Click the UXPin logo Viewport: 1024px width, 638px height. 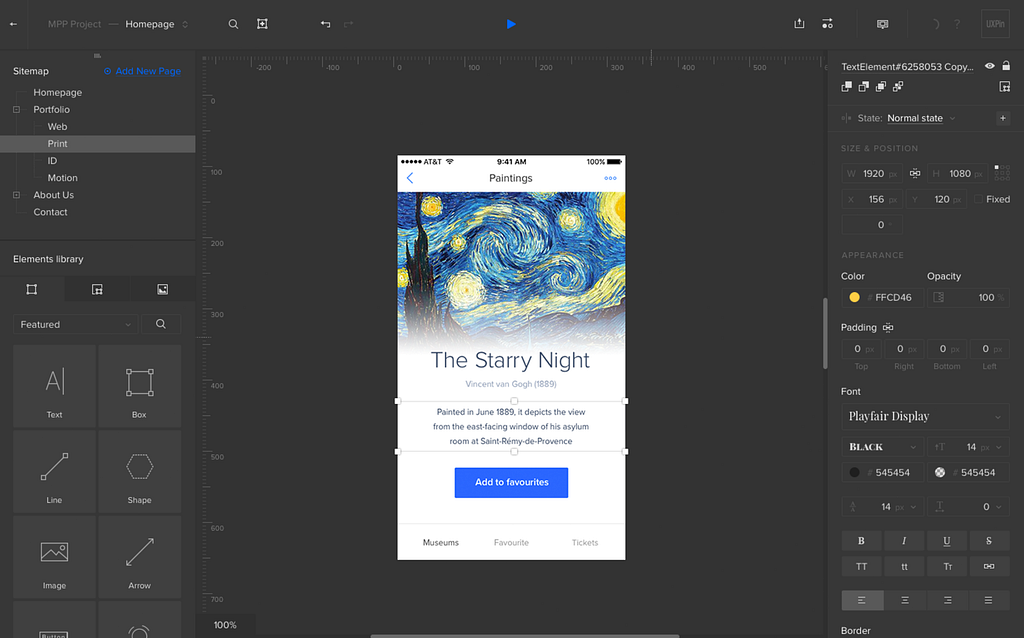995,24
